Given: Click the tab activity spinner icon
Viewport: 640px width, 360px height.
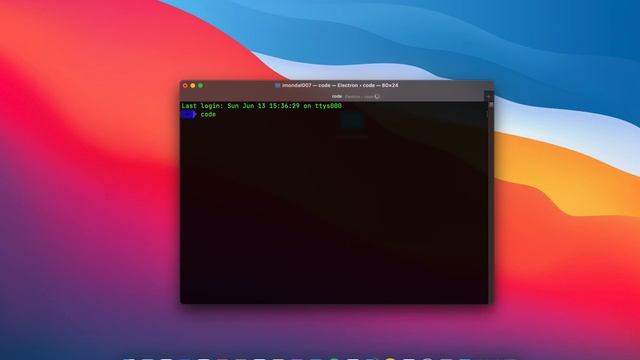Looking at the screenshot, I should click(377, 97).
